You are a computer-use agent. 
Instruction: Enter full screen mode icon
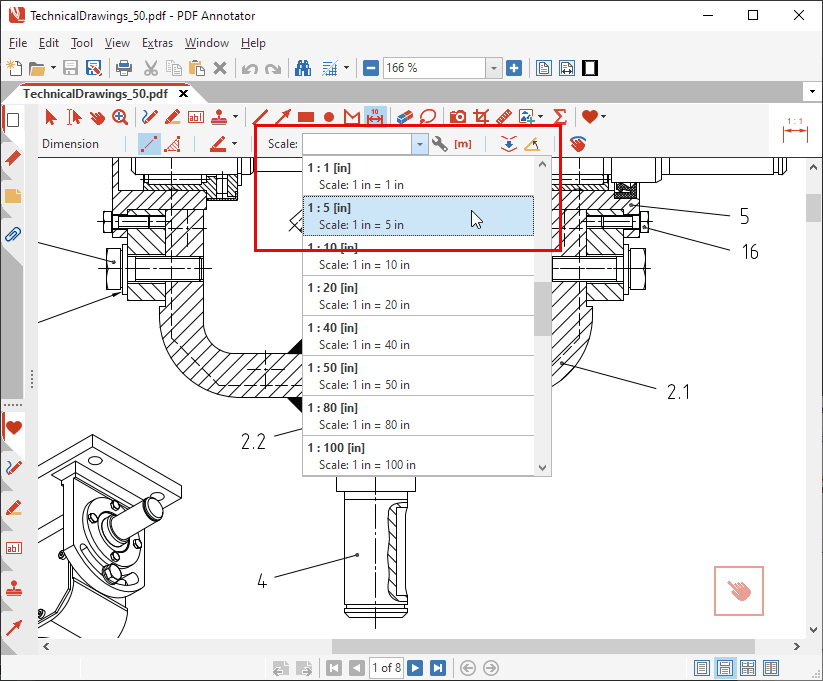590,68
